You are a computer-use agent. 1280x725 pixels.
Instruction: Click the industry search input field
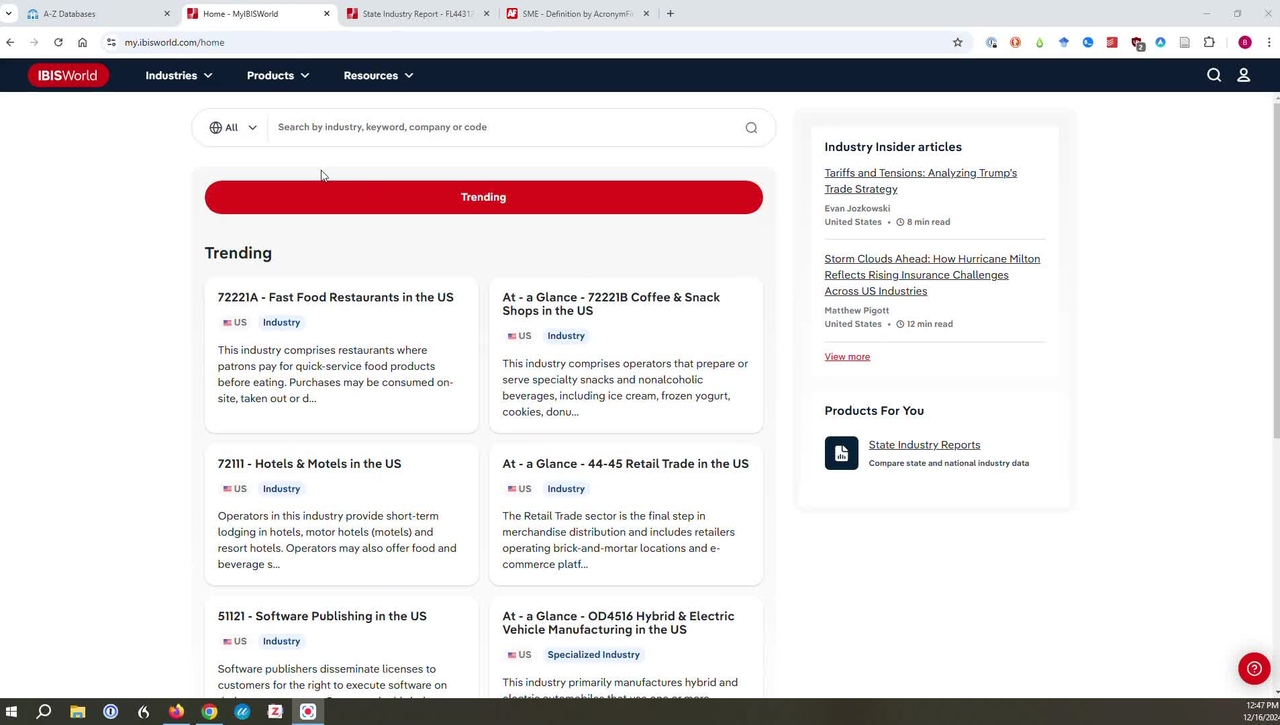click(505, 127)
